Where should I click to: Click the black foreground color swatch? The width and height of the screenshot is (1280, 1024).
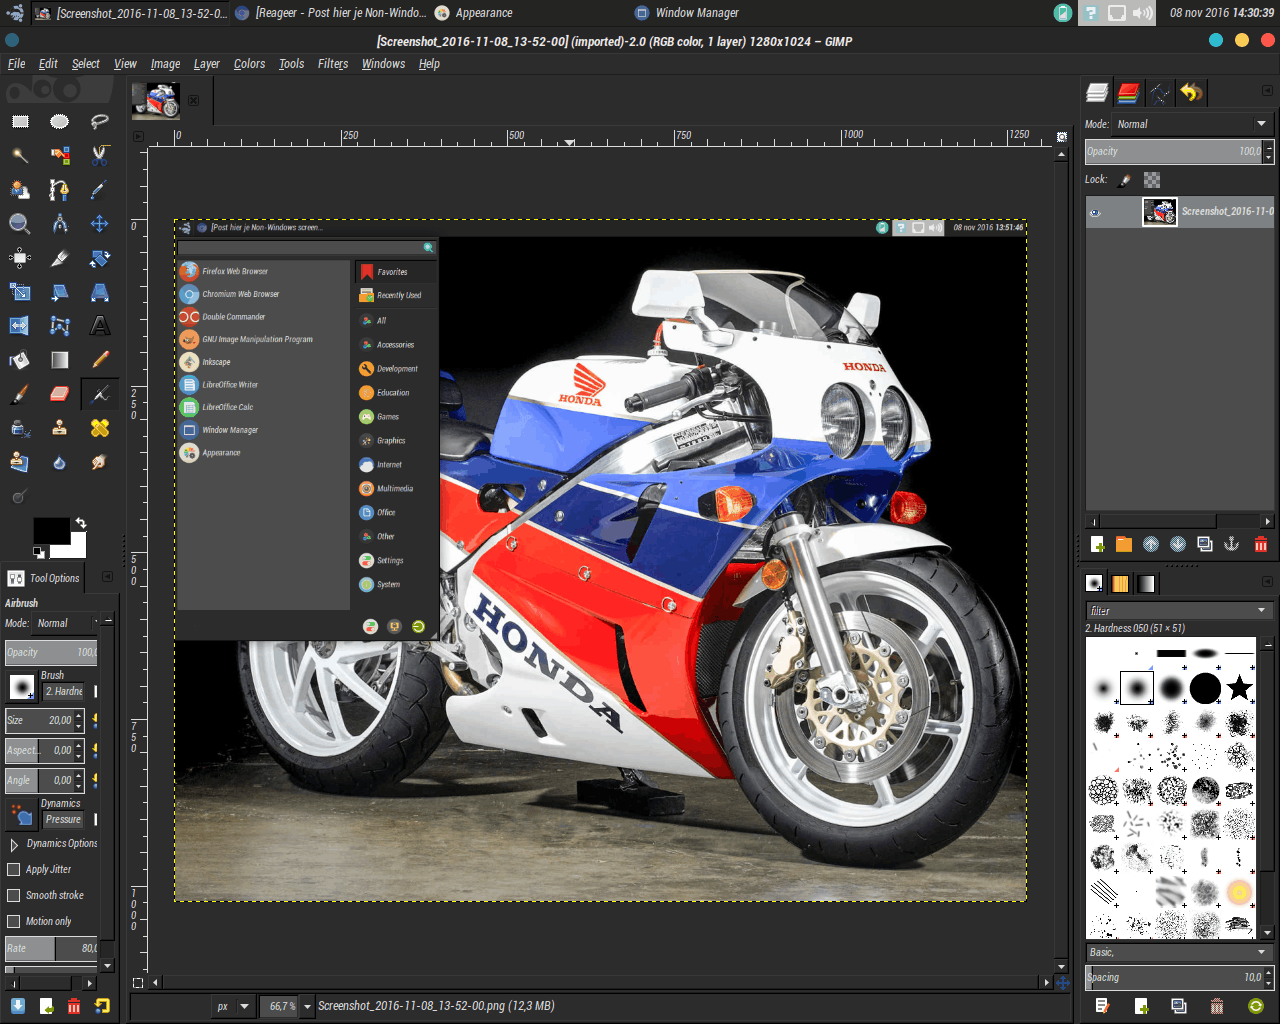[50, 530]
